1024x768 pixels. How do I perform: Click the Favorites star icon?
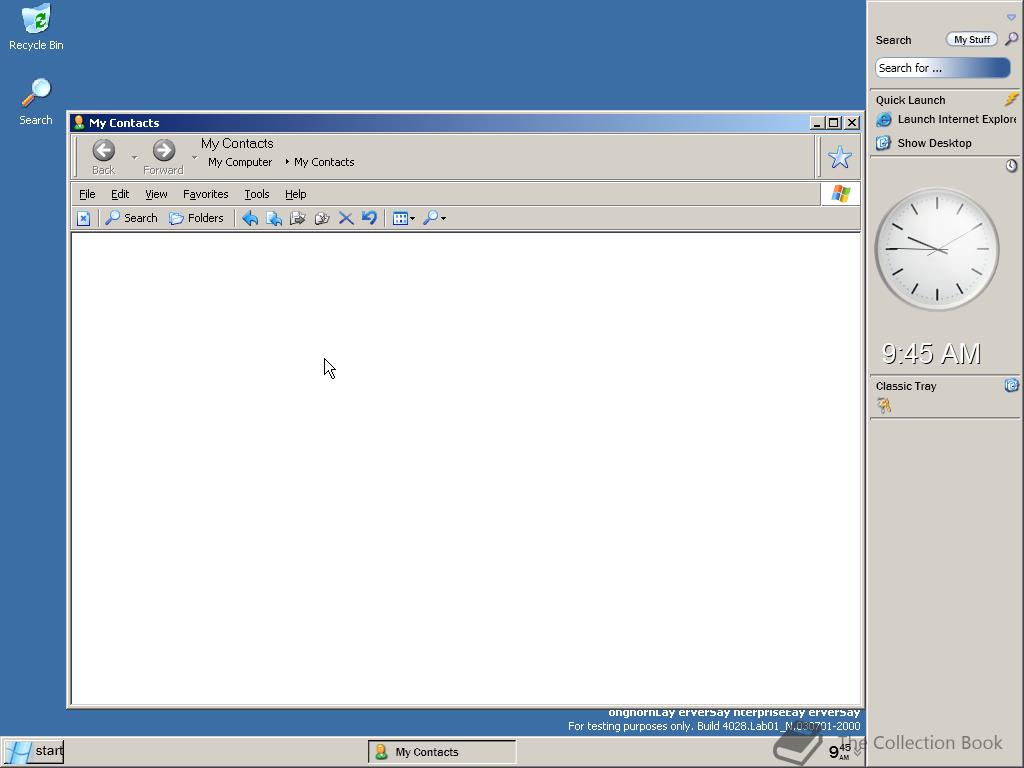[840, 157]
